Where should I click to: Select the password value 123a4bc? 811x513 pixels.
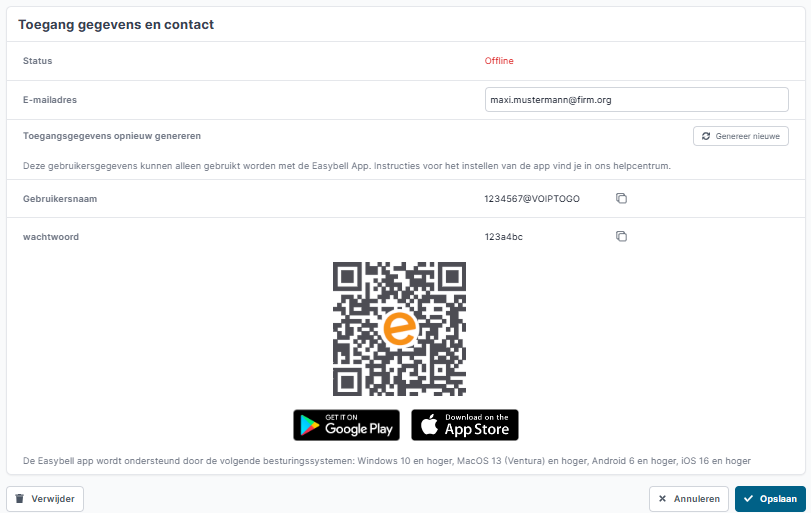(x=503, y=237)
